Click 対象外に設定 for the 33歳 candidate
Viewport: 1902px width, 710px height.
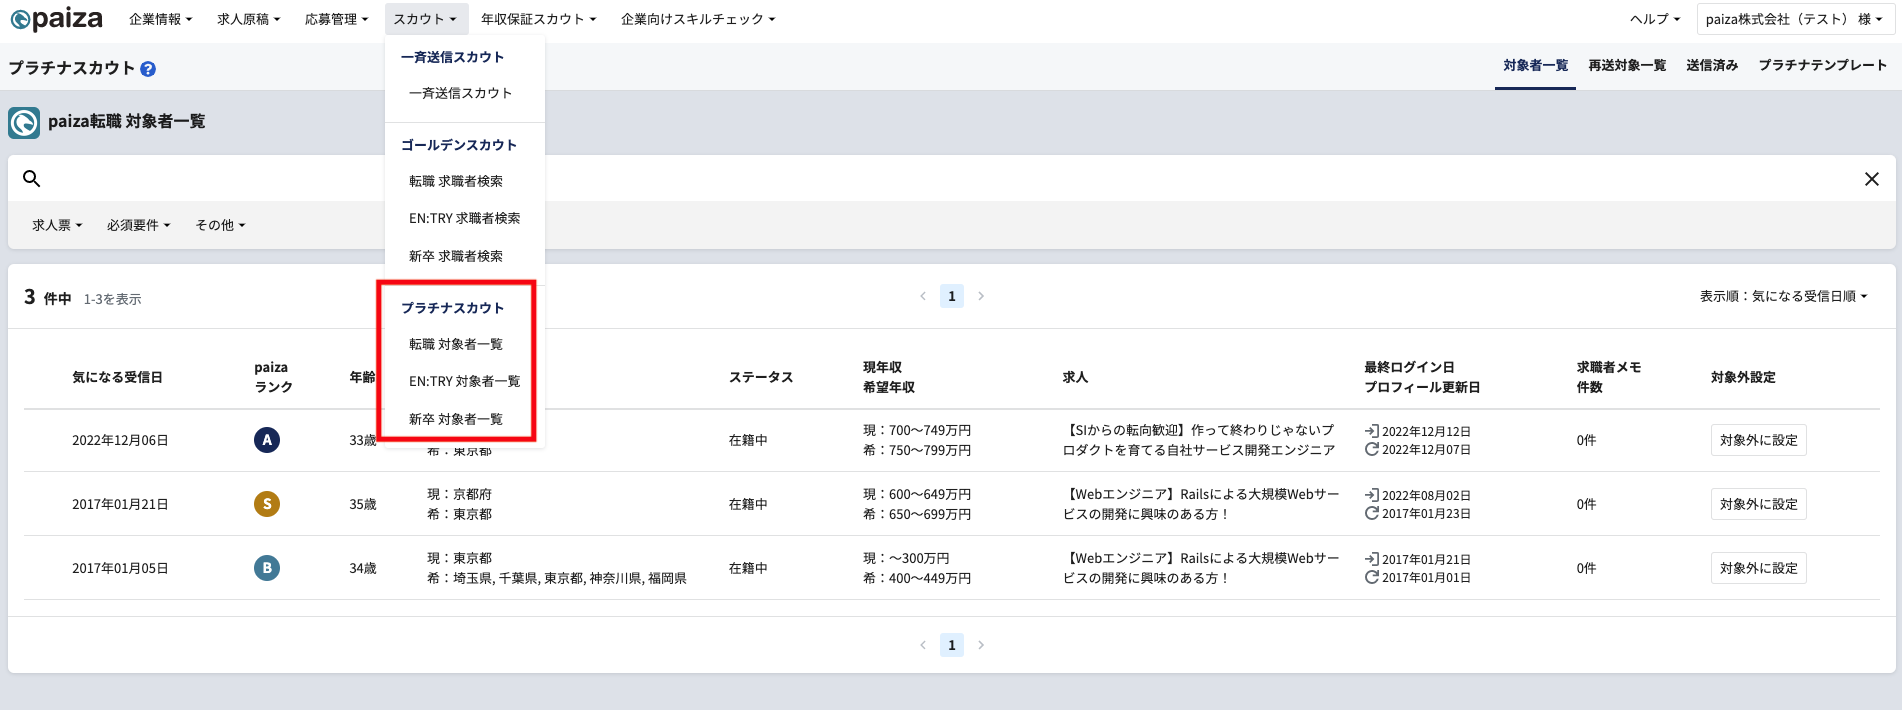coord(1758,440)
